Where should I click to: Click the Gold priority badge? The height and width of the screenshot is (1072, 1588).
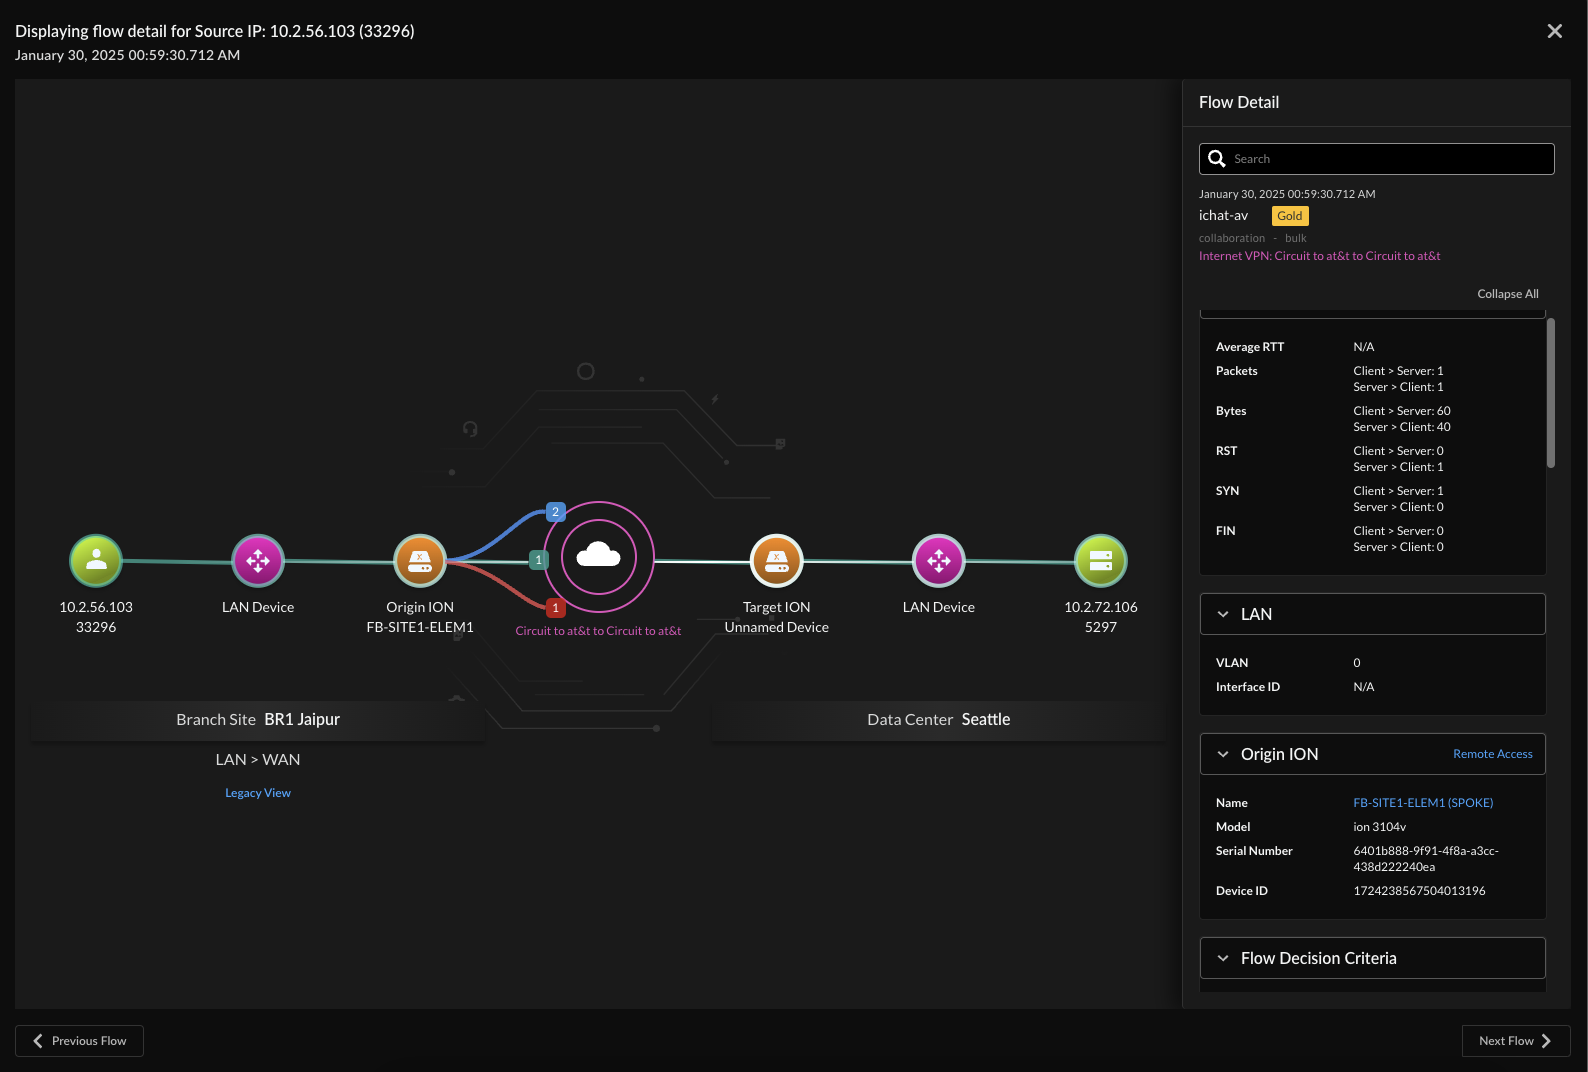click(x=1290, y=216)
